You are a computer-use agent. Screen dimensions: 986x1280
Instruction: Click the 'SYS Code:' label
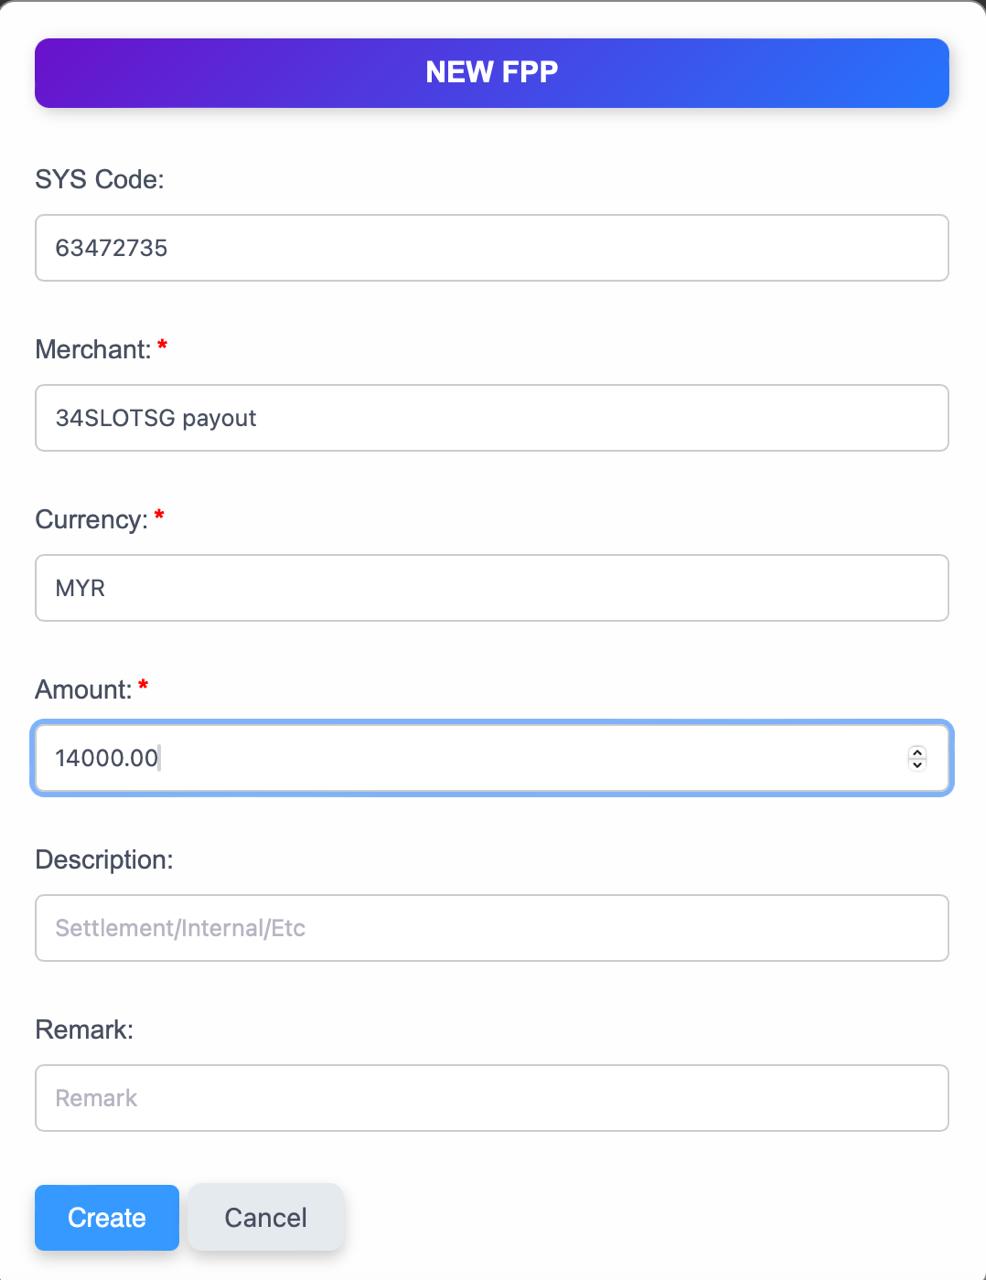(x=99, y=179)
